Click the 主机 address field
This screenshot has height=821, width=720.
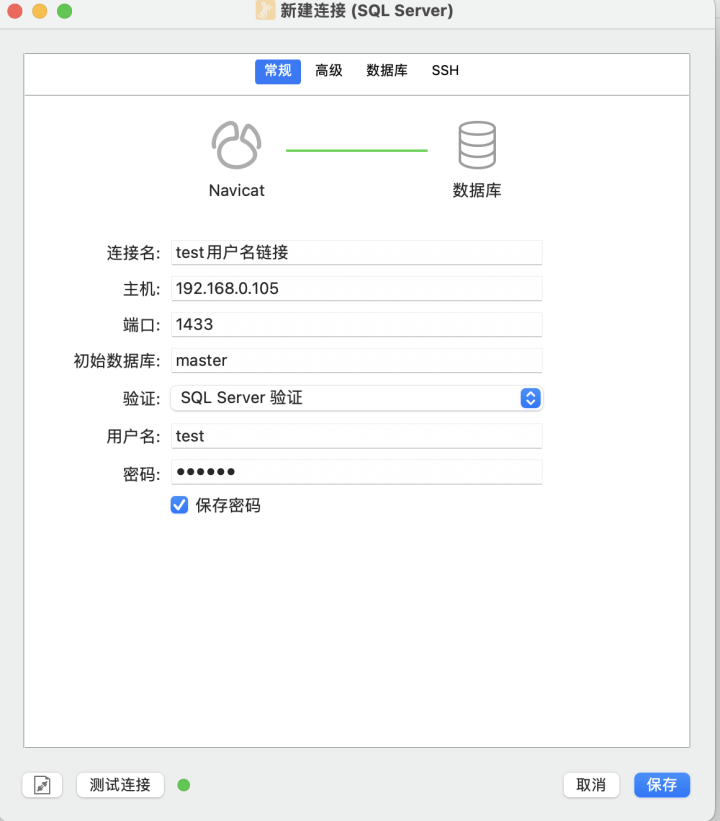[356, 289]
